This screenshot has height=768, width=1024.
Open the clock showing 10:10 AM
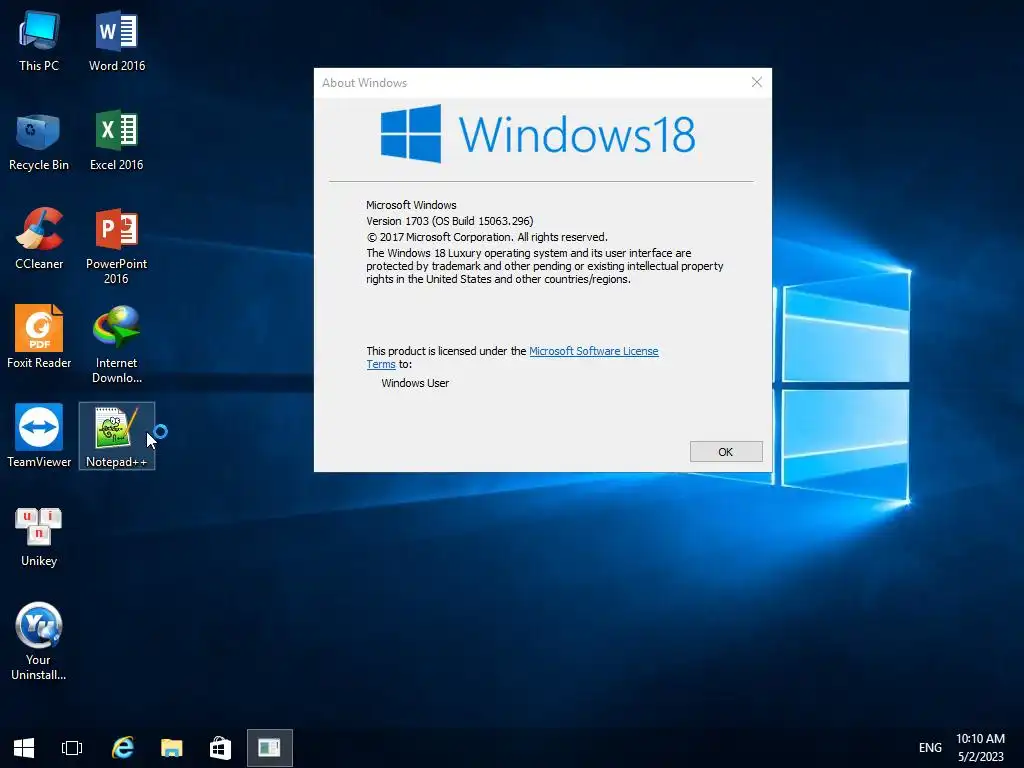coord(980,748)
